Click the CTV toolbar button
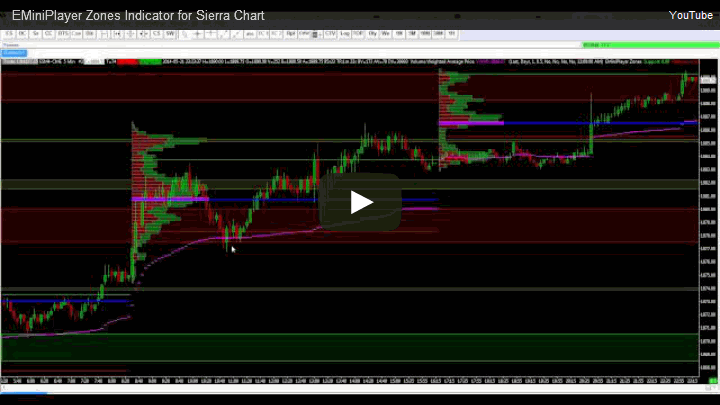Screen dimensions: 720x405 coord(330,34)
